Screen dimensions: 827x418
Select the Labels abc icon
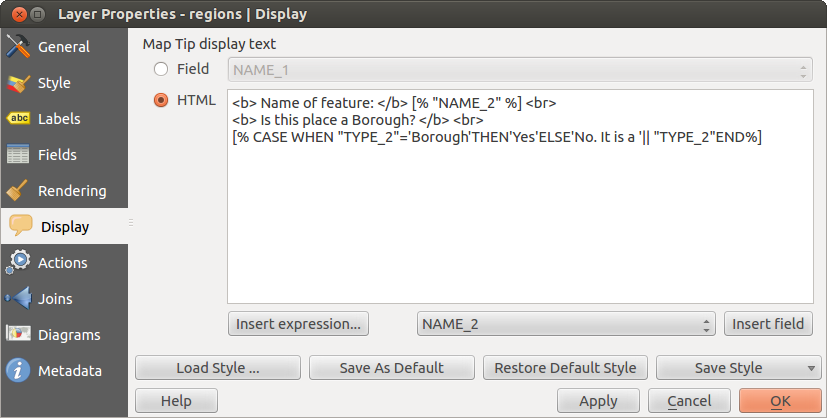pyautogui.click(x=17, y=119)
